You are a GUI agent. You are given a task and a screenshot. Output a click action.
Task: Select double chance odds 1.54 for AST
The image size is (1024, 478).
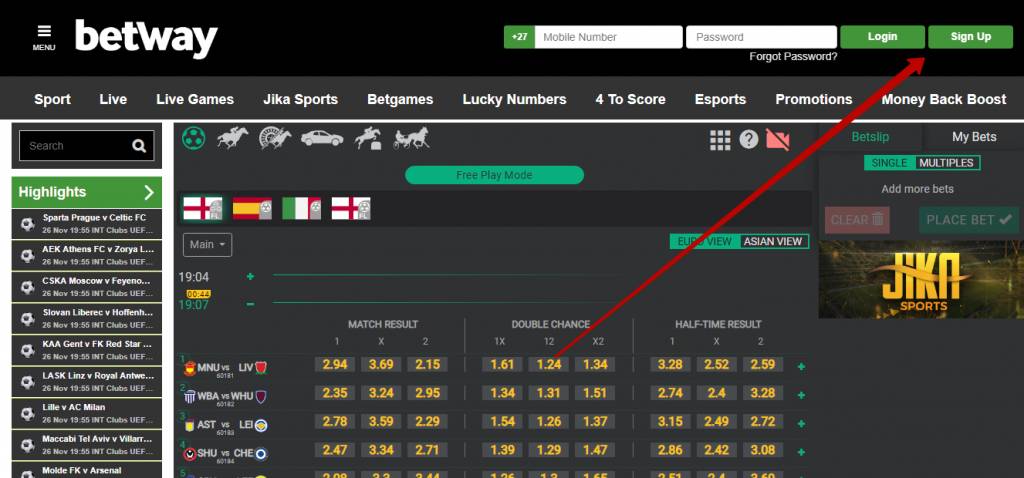pos(502,422)
